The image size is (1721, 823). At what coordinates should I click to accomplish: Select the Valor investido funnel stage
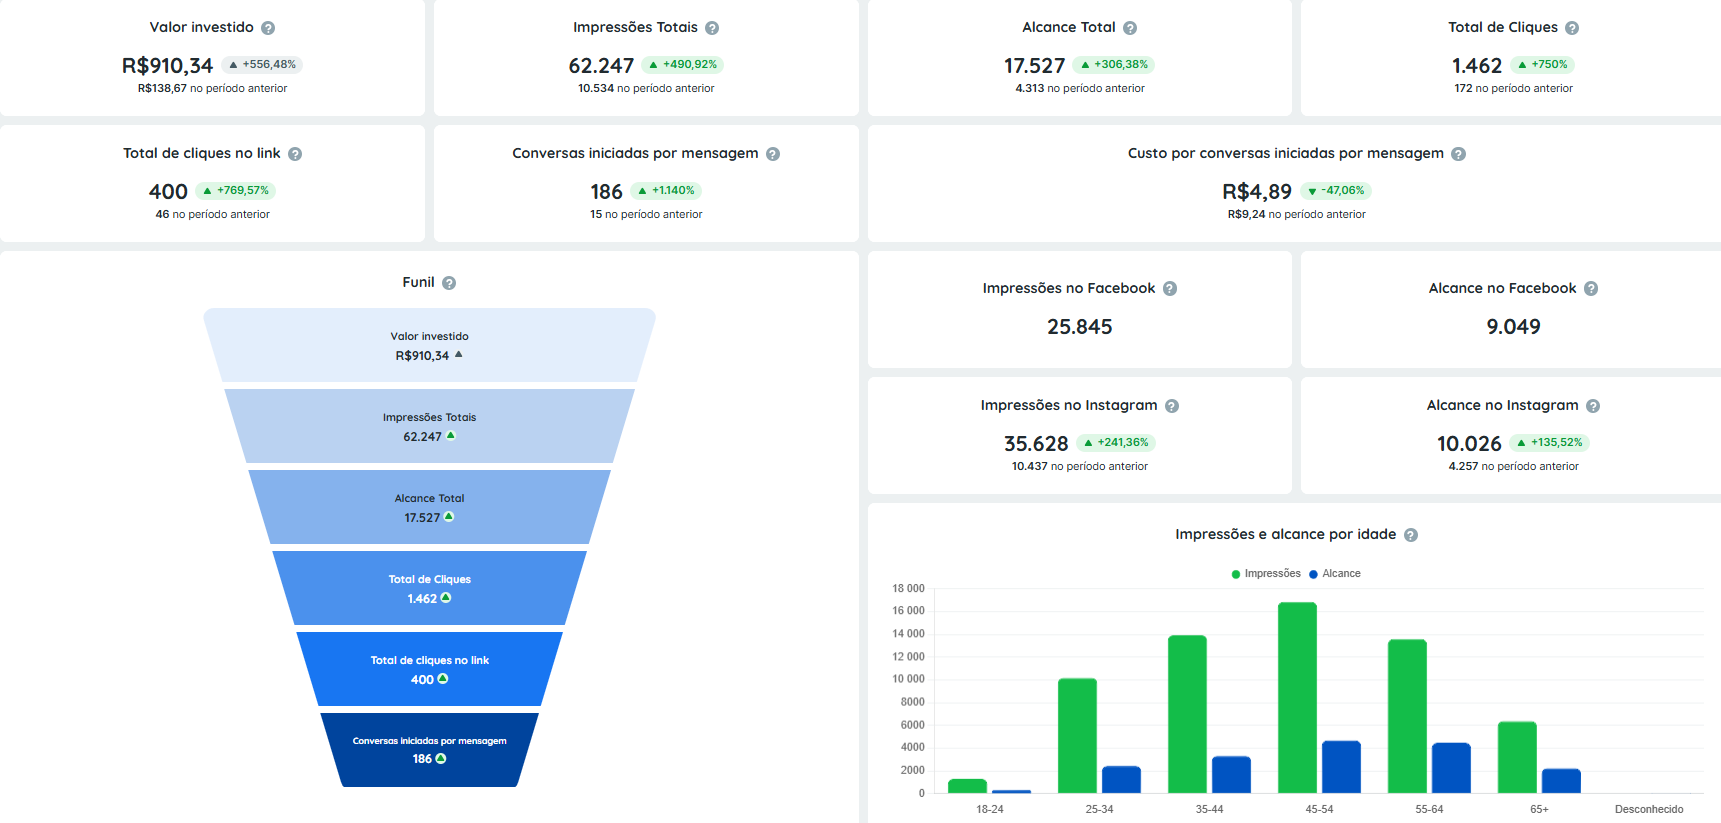430,345
